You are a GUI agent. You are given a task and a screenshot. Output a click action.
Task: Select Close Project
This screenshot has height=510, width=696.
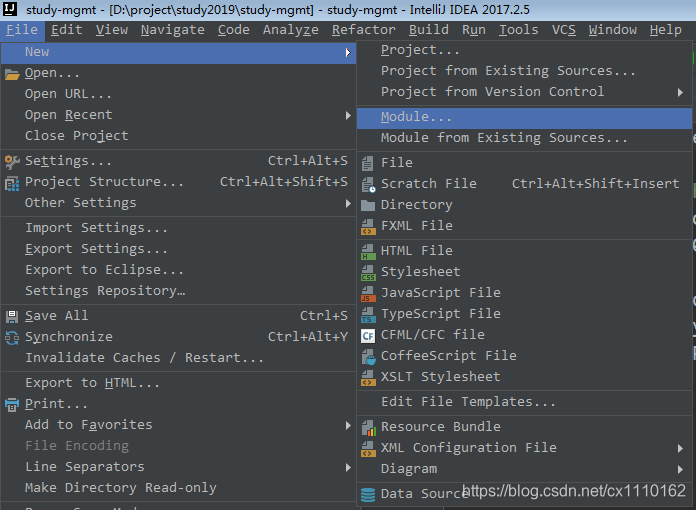178,136
